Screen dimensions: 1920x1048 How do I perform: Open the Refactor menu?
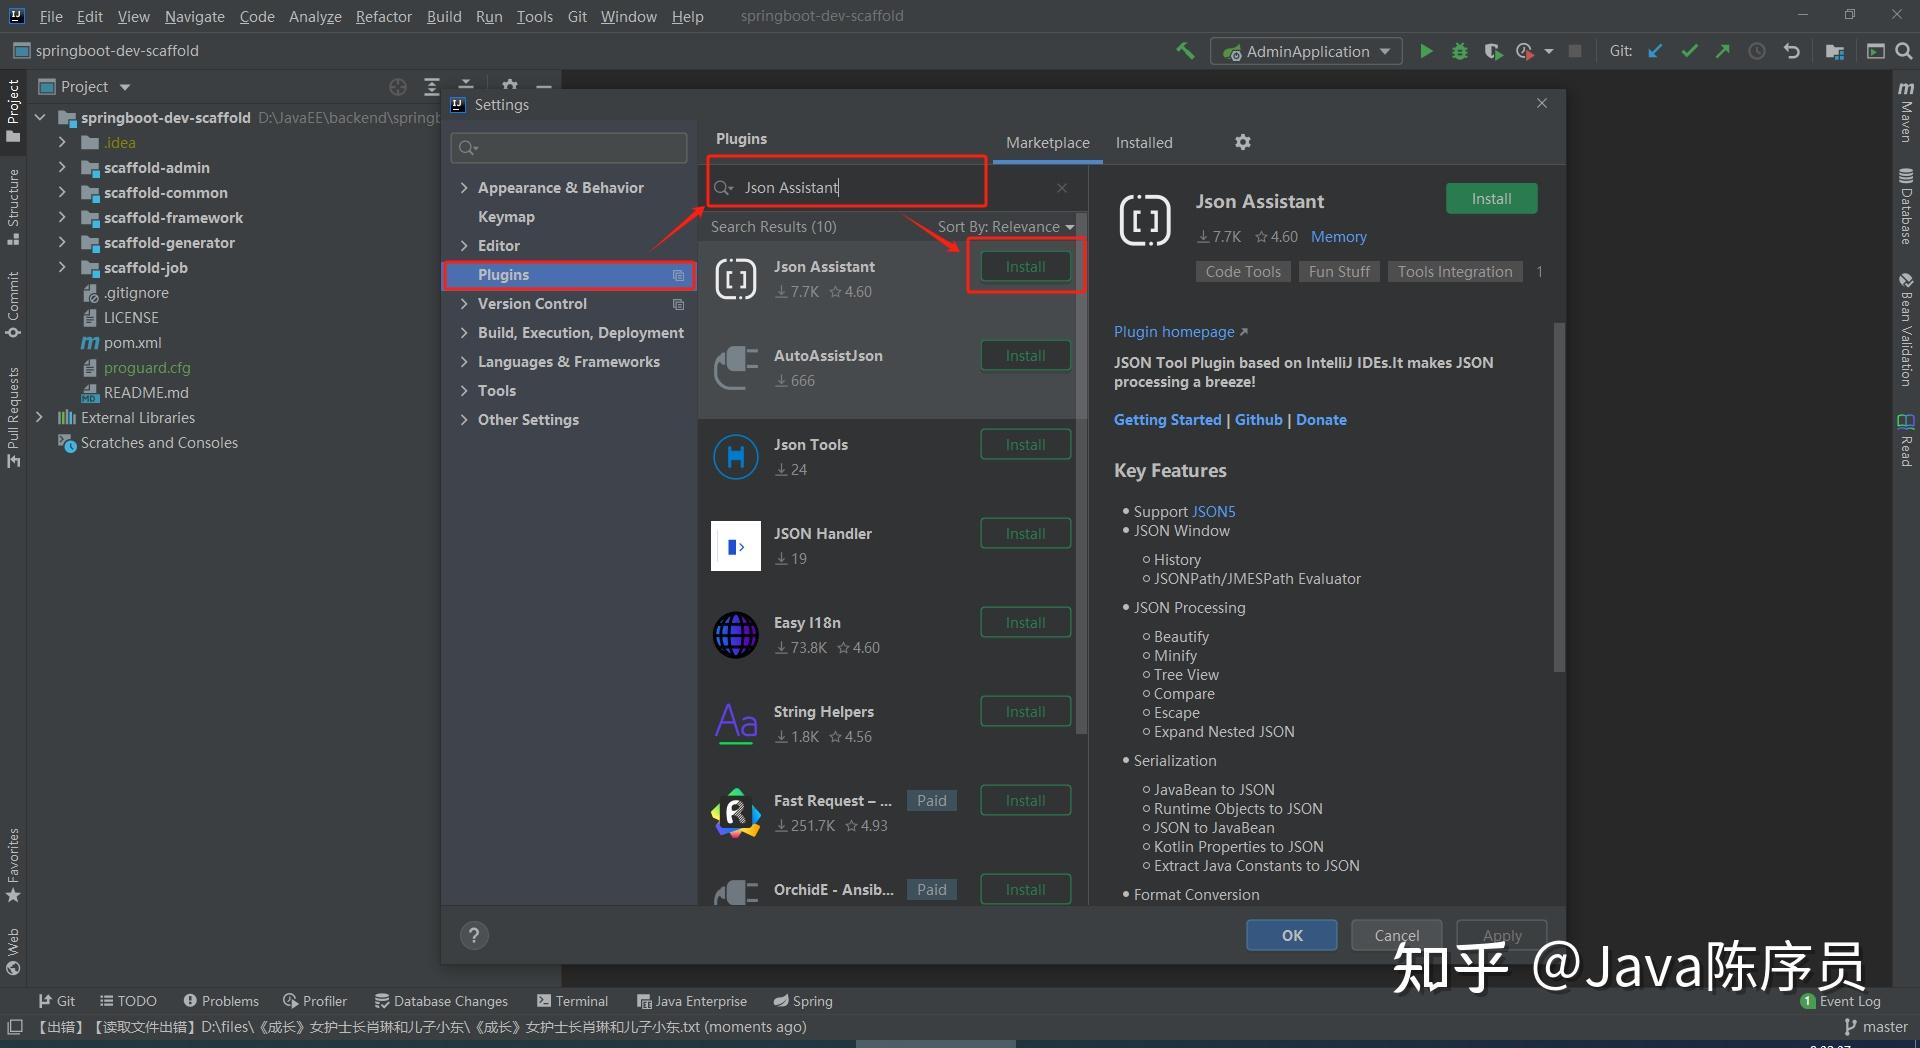[383, 16]
